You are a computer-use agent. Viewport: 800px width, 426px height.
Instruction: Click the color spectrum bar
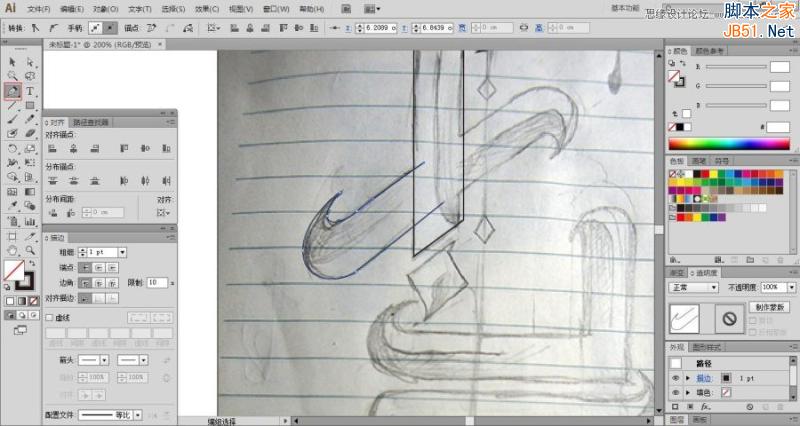[x=729, y=144]
